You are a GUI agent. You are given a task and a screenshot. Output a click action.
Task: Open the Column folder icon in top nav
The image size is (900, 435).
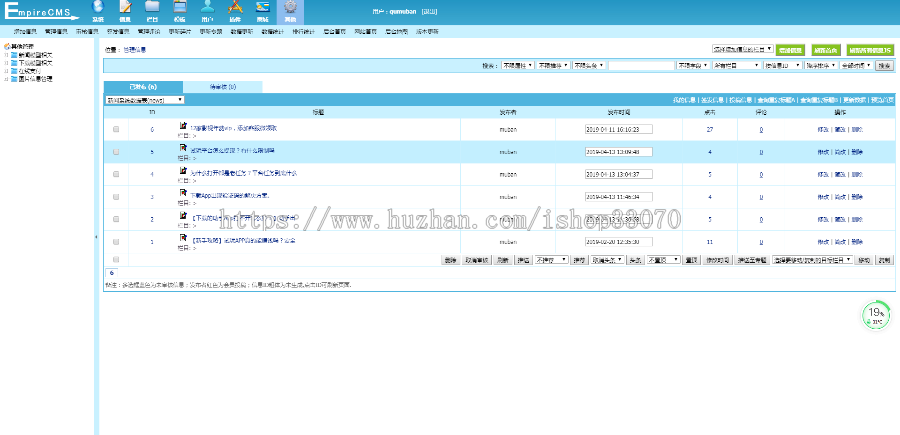[152, 10]
